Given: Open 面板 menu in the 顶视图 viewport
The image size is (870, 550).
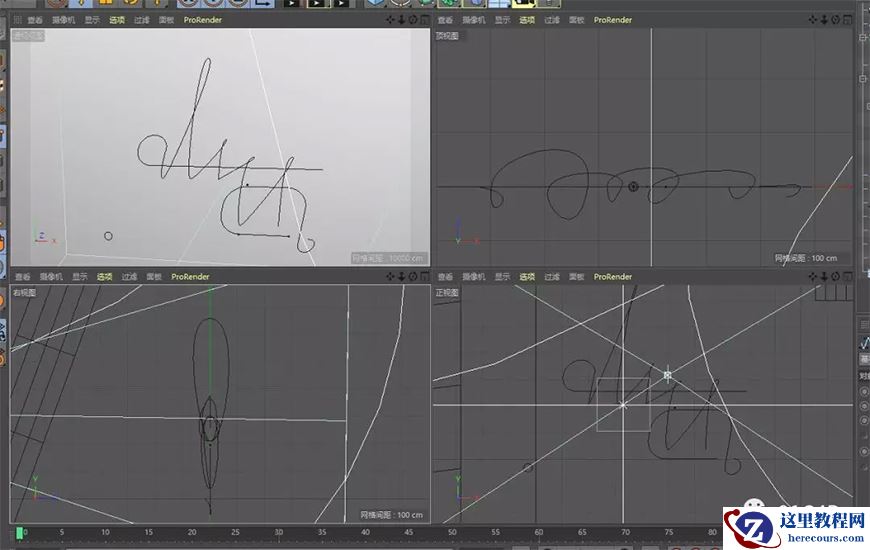Looking at the screenshot, I should pyautogui.click(x=576, y=20).
